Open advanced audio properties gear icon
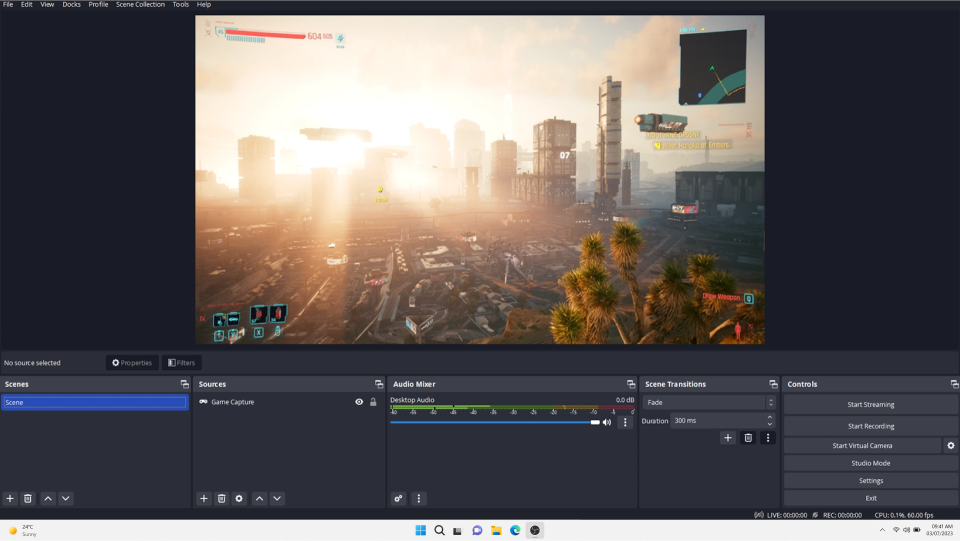Image resolution: width=960 pixels, height=541 pixels. (x=398, y=498)
